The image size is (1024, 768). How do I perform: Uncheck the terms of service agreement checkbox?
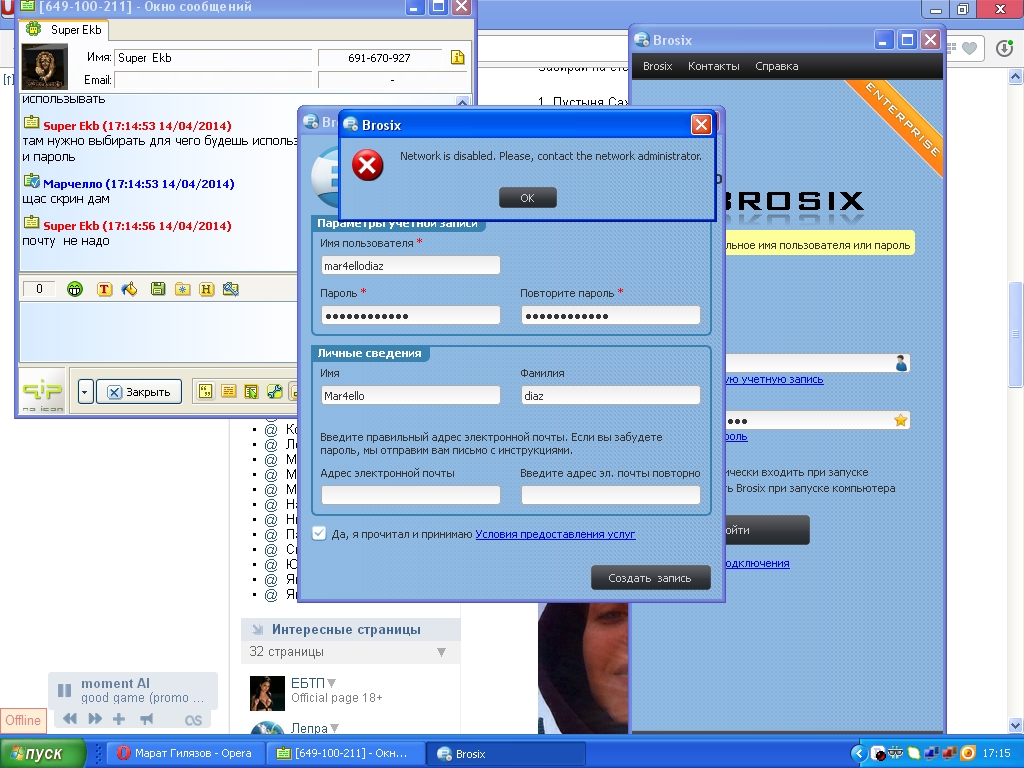tap(319, 534)
